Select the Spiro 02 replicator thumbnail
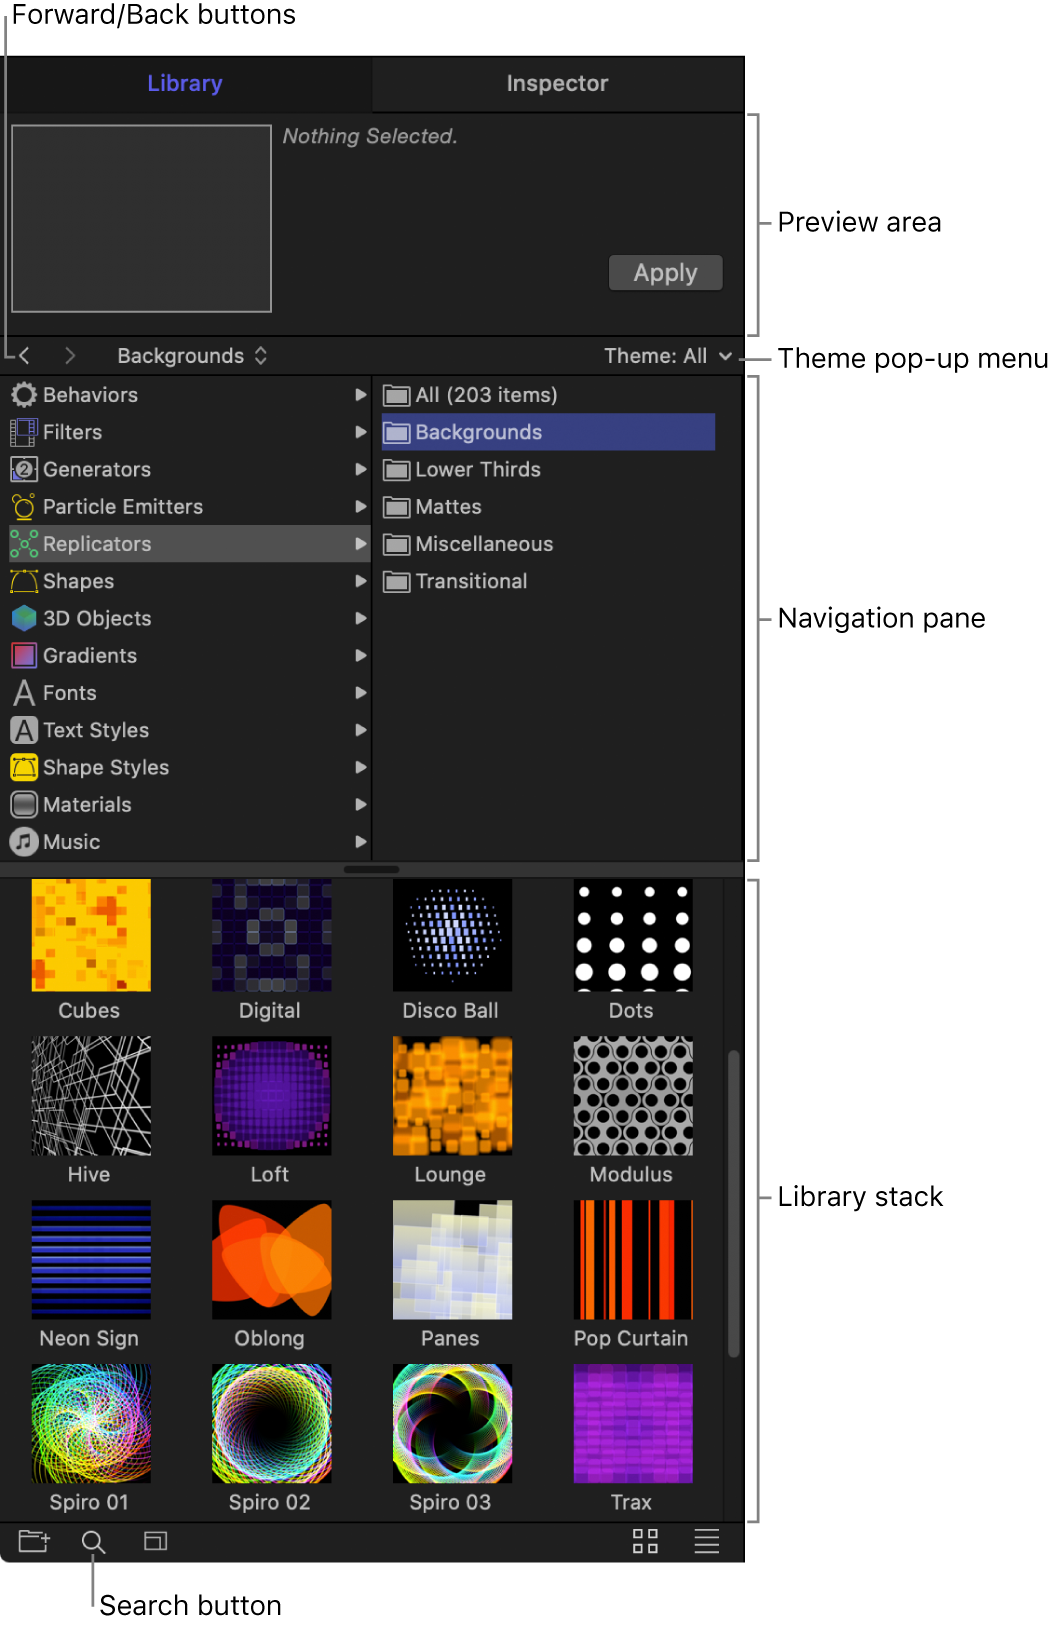1059x1628 pixels. tap(271, 1423)
